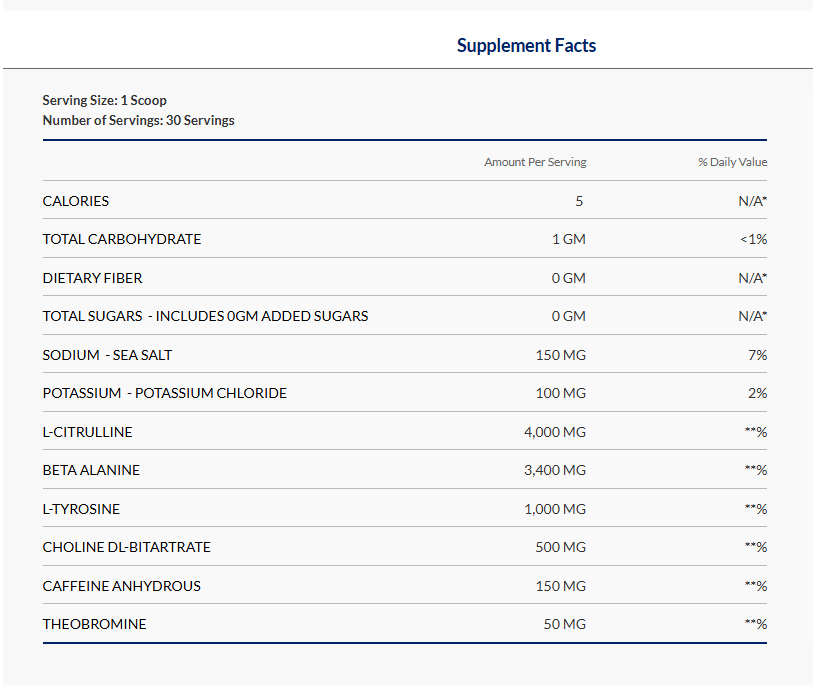The width and height of the screenshot is (813, 690).
Task: Click the TOTAL SUGARS row label
Action: [x=205, y=317]
